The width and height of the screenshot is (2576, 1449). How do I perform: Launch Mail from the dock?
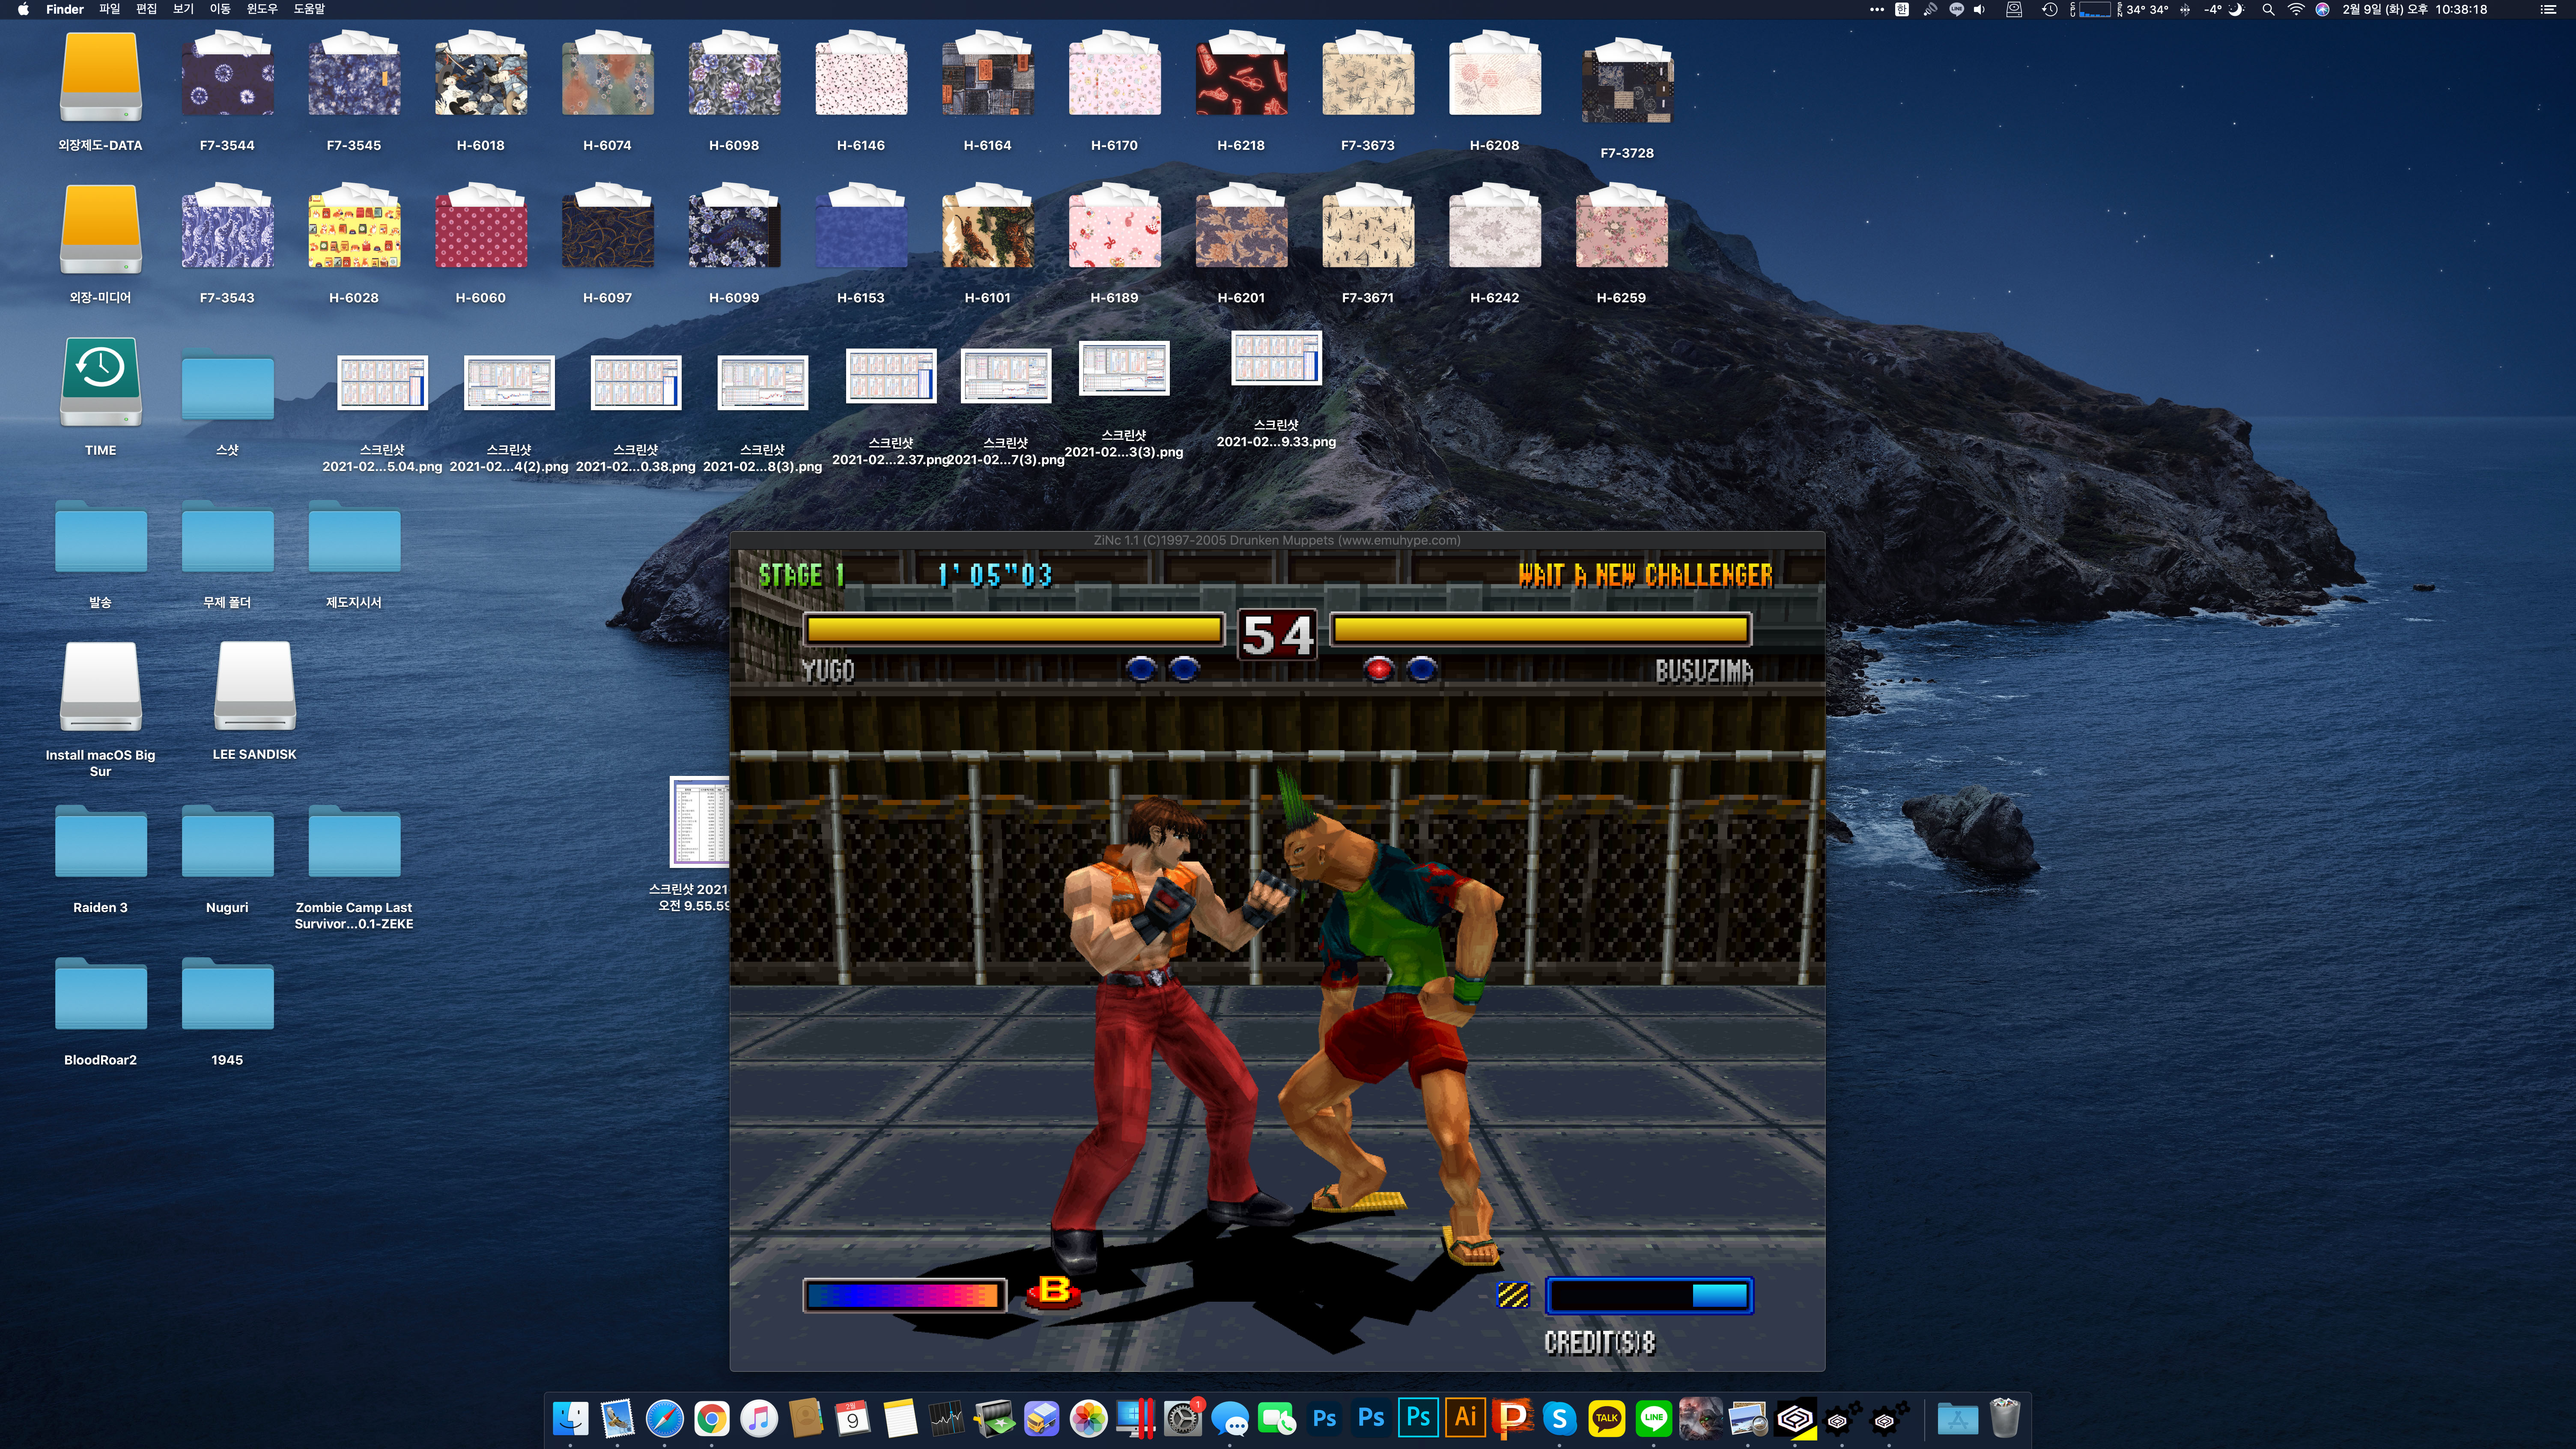click(617, 1418)
